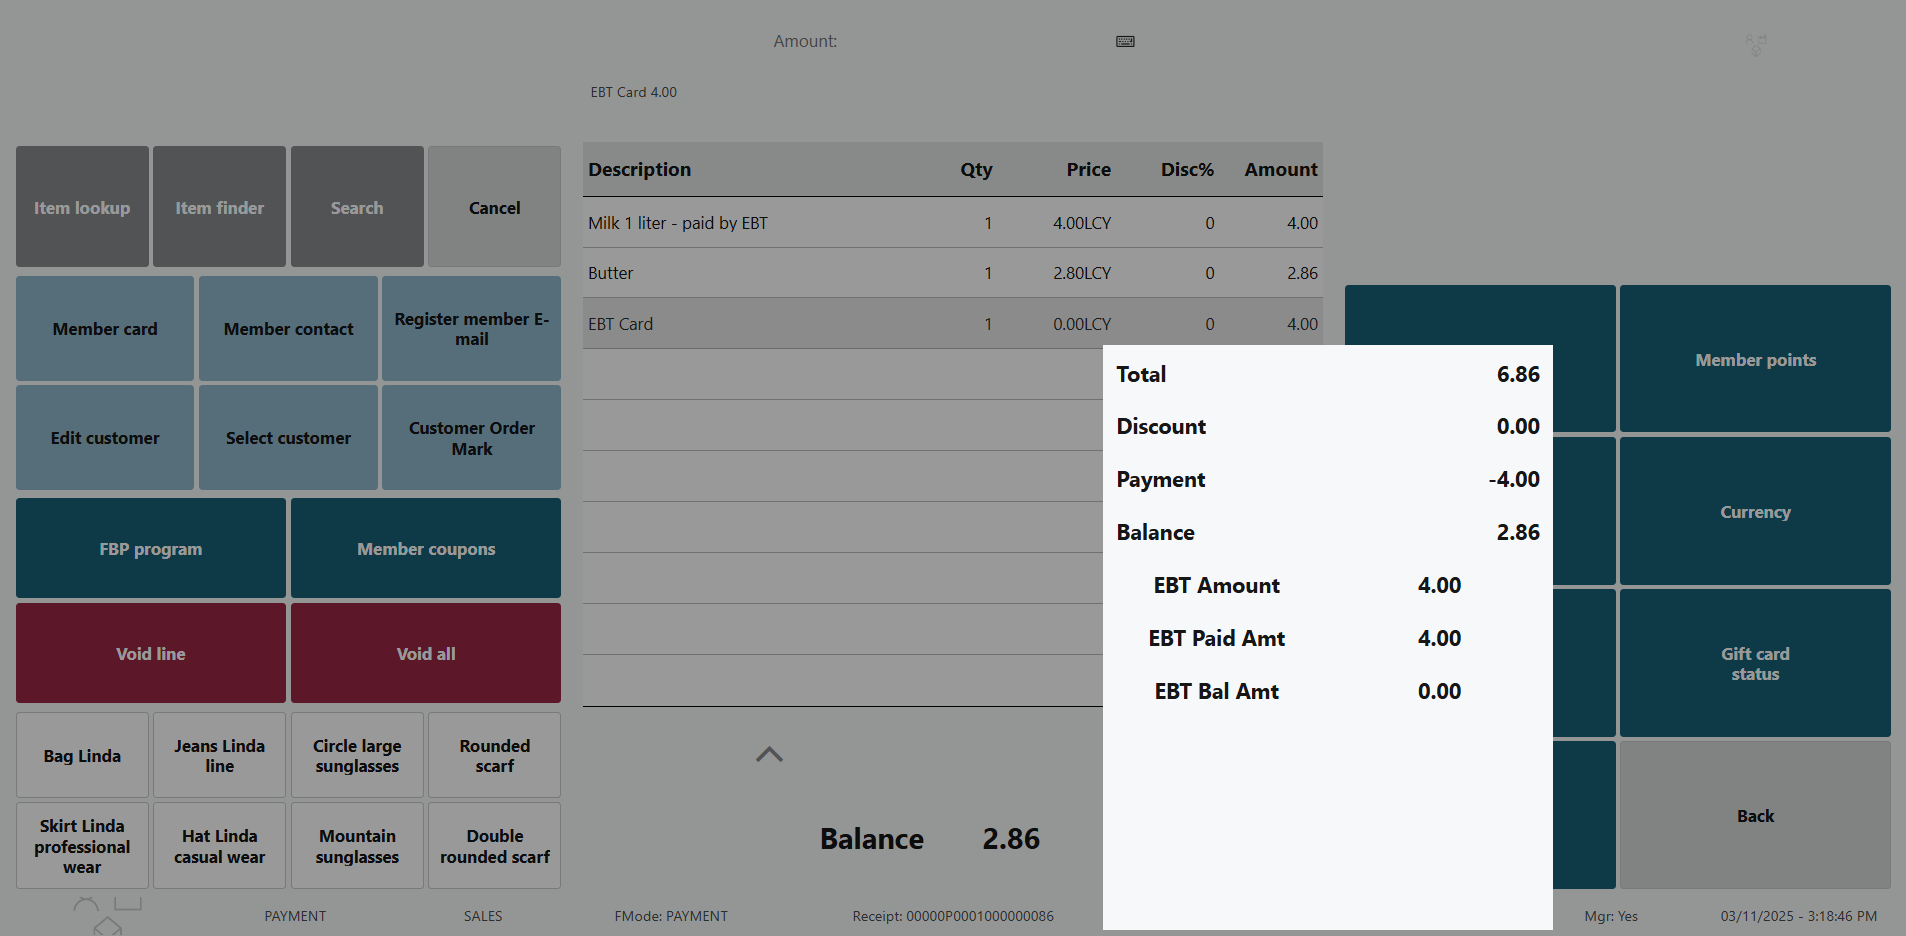Viewport: 1906px width, 936px height.
Task: Open Member coupons
Action: click(x=426, y=549)
